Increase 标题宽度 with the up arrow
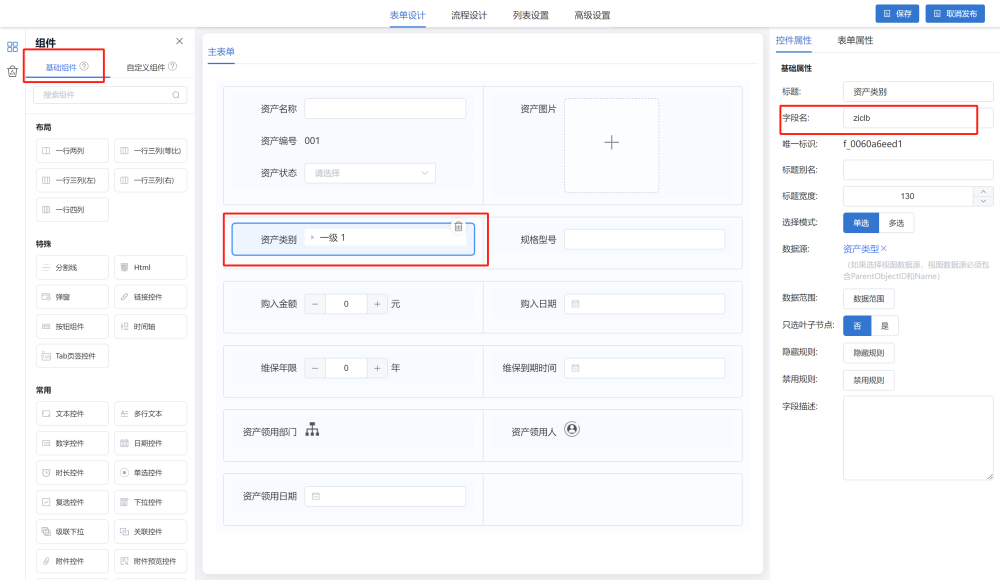 coord(983,191)
